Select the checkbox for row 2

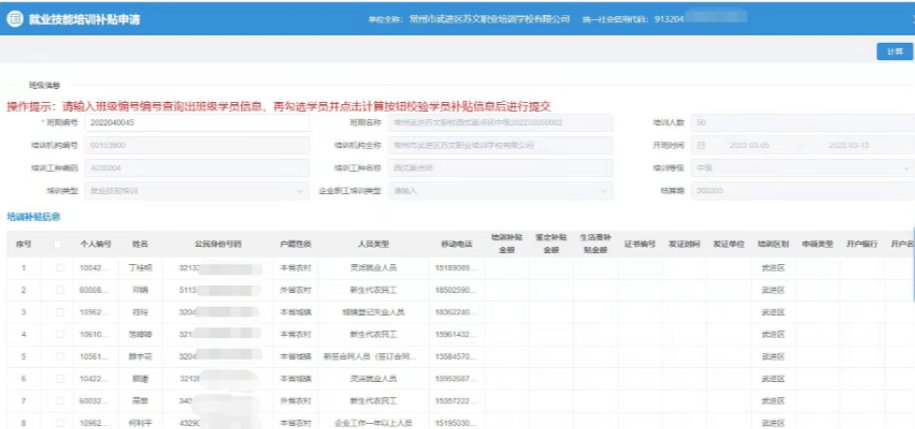coord(61,289)
